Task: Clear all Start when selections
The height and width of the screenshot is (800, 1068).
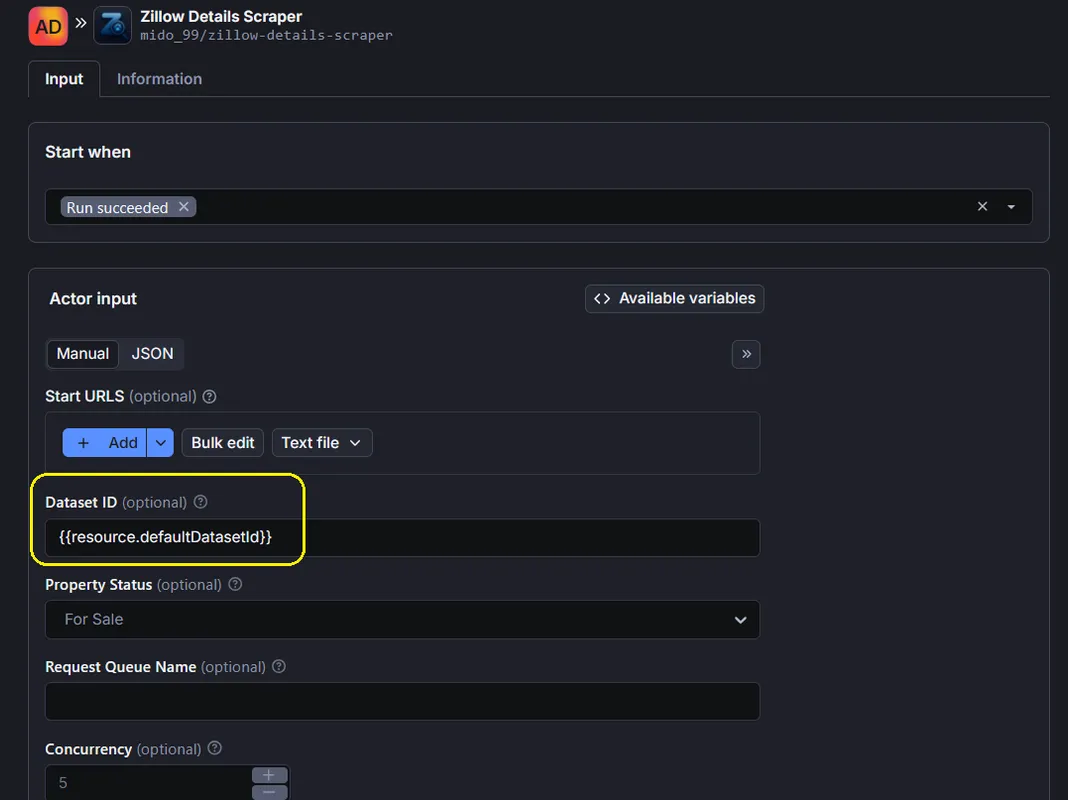Action: pyautogui.click(x=982, y=206)
